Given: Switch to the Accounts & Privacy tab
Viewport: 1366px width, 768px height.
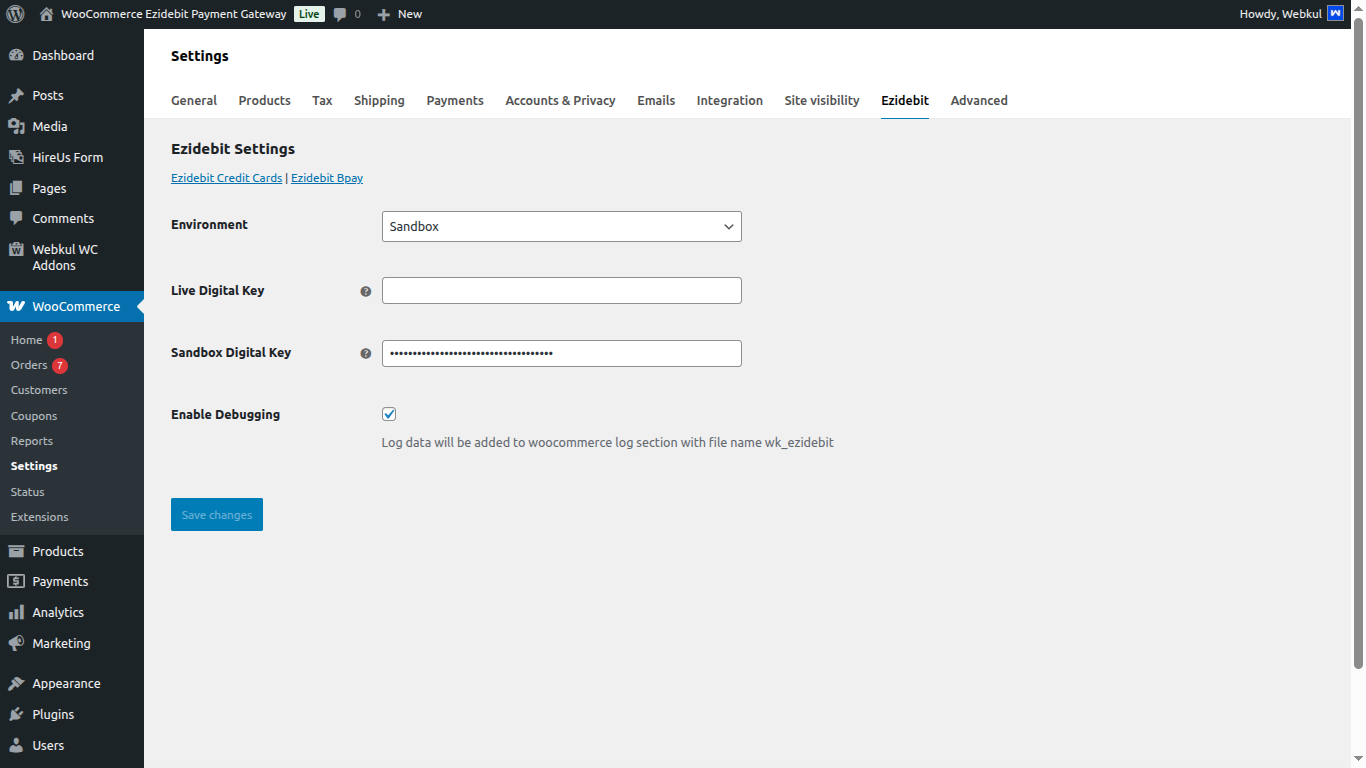Looking at the screenshot, I should 560,100.
